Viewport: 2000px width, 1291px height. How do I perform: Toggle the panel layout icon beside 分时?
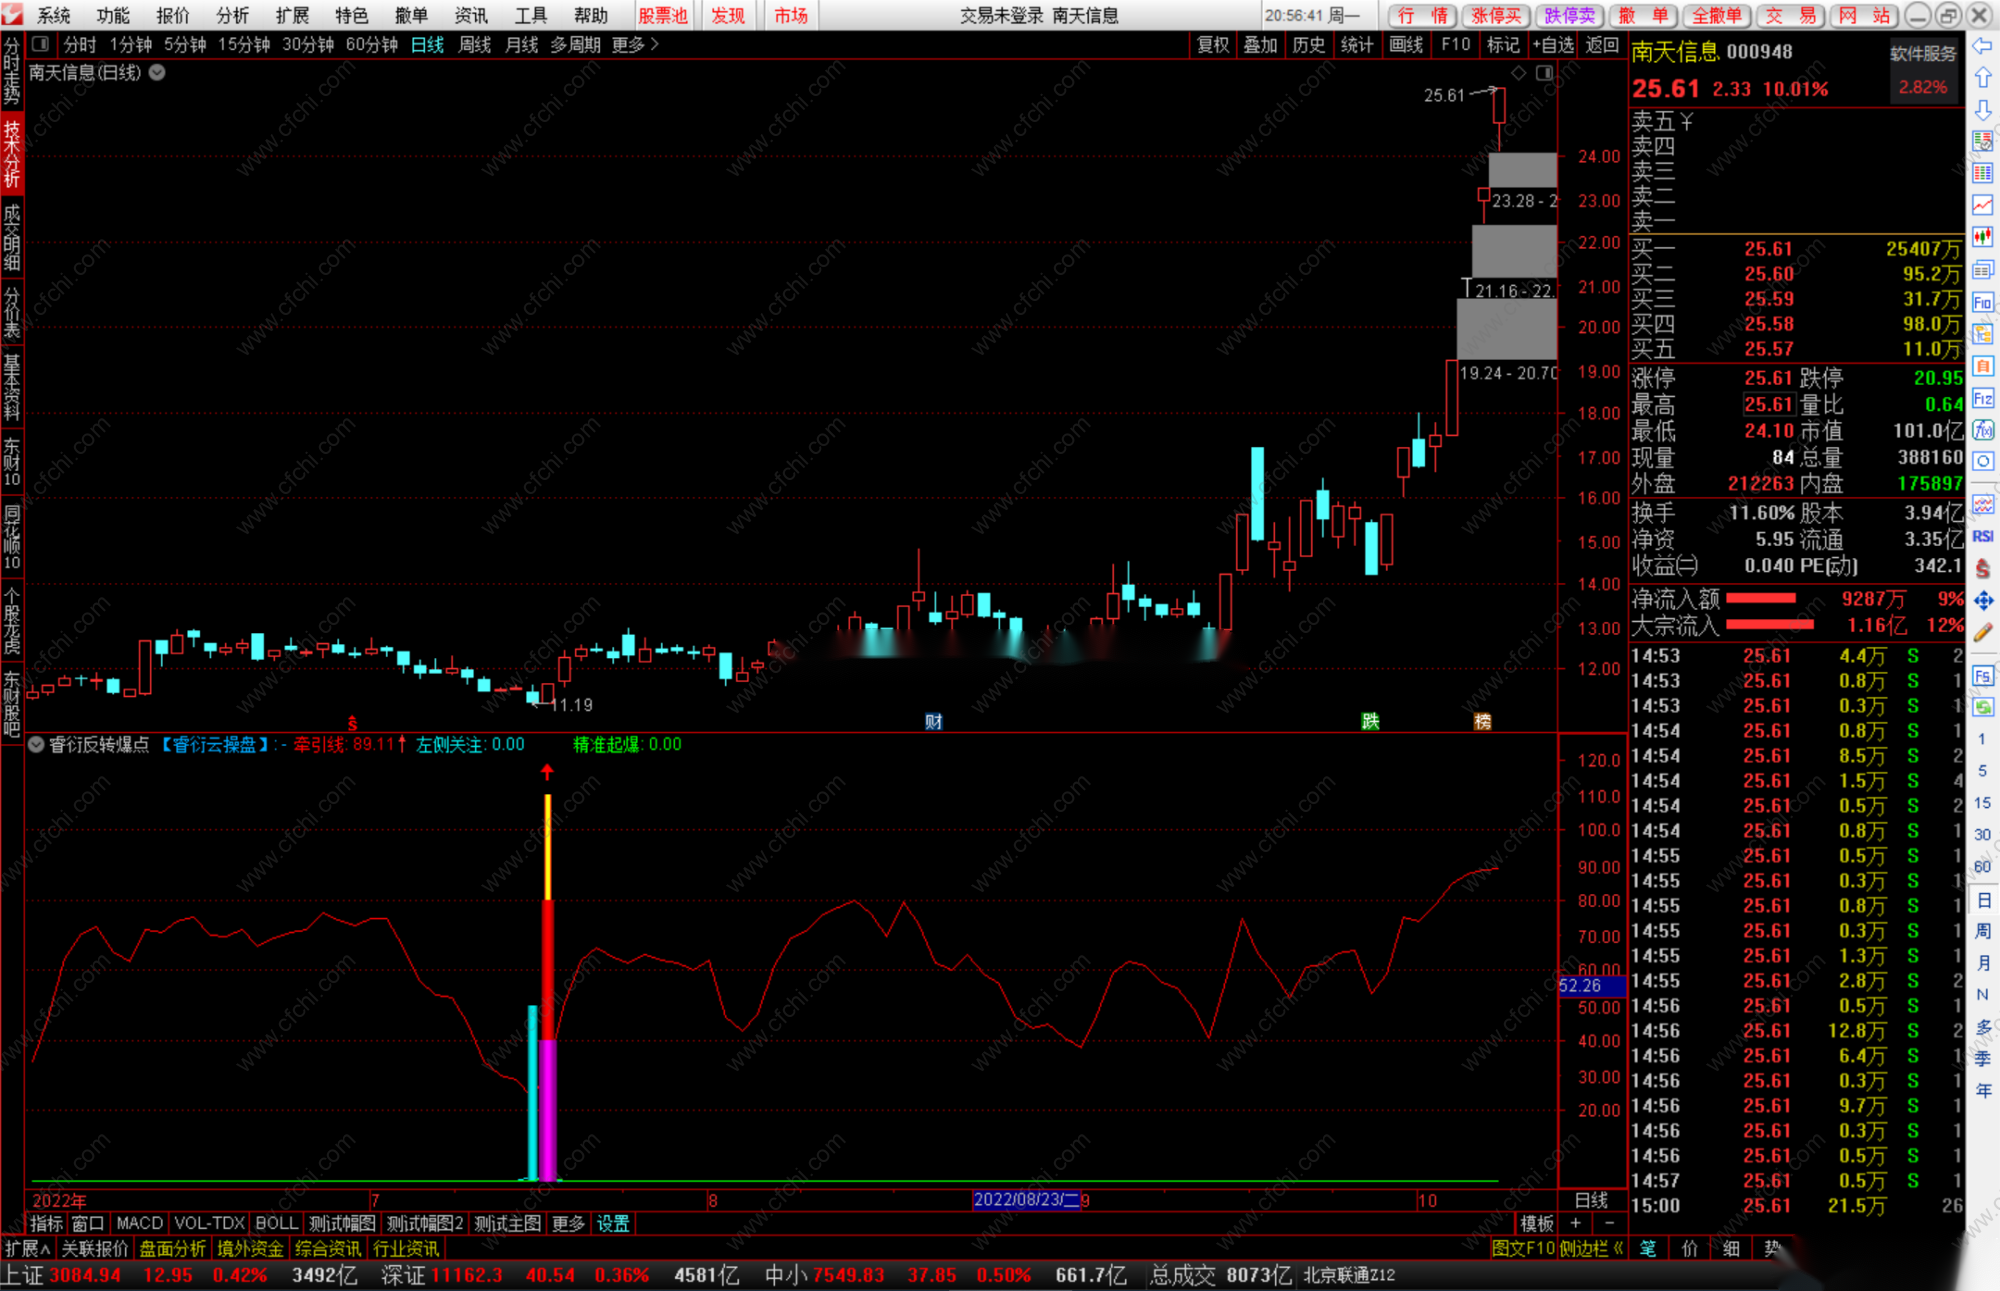tap(40, 44)
